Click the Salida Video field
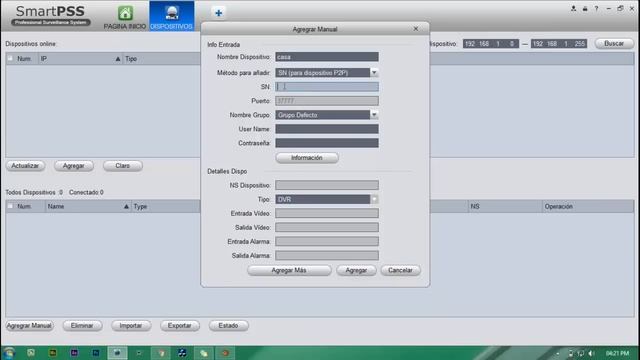 point(327,227)
